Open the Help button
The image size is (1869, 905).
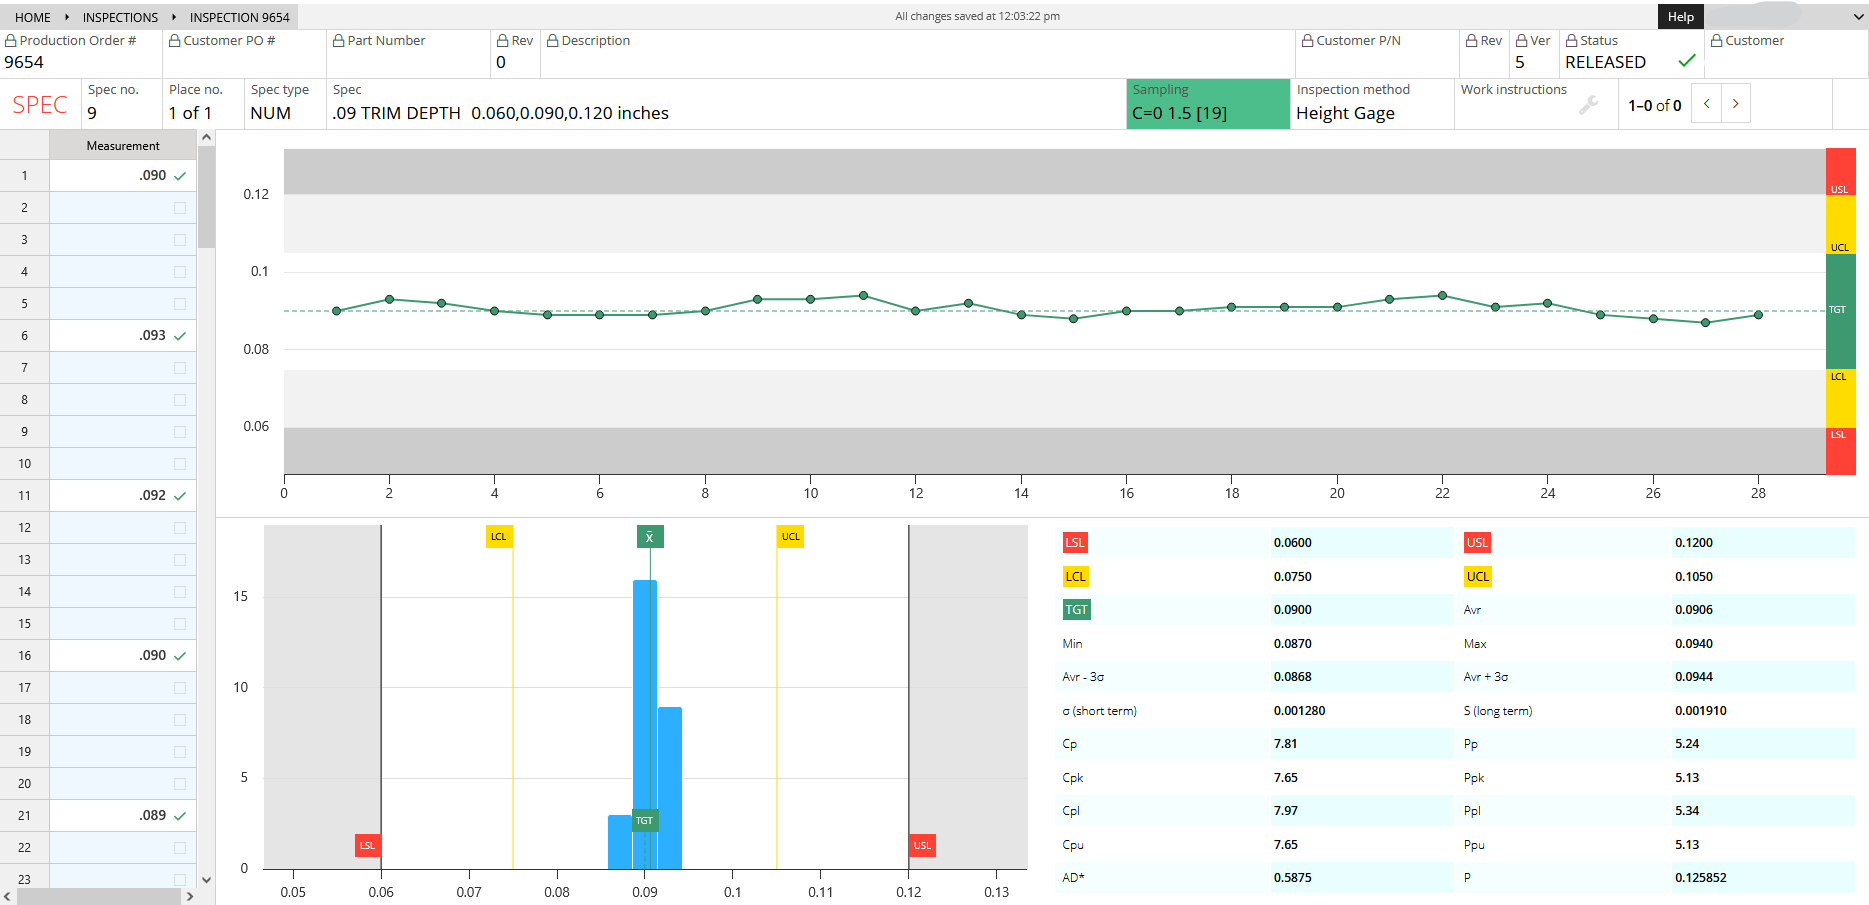1681,17
